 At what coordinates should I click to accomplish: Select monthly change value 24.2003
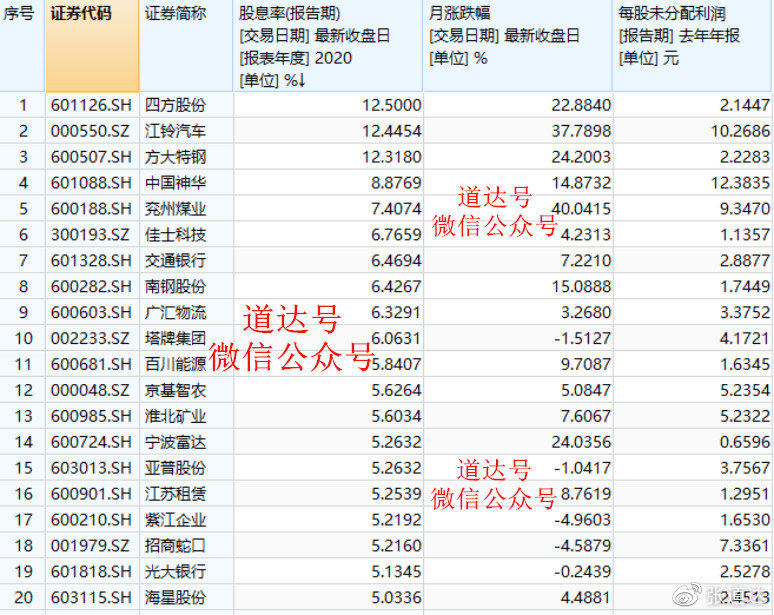click(x=581, y=157)
